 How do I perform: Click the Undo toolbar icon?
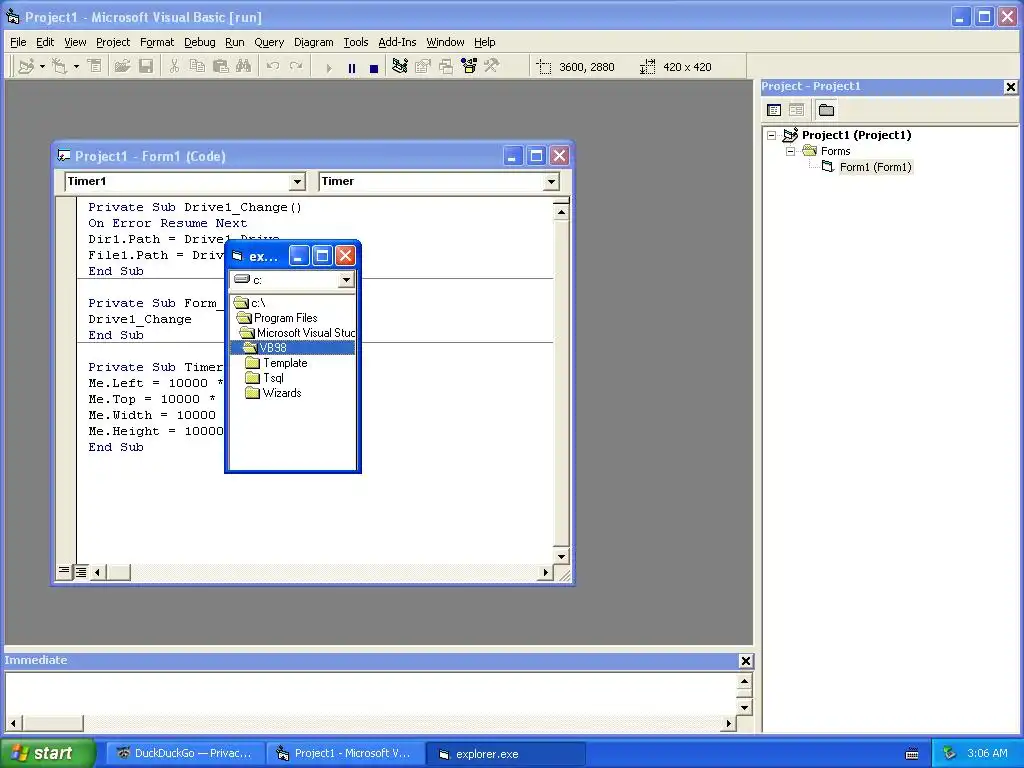point(272,66)
